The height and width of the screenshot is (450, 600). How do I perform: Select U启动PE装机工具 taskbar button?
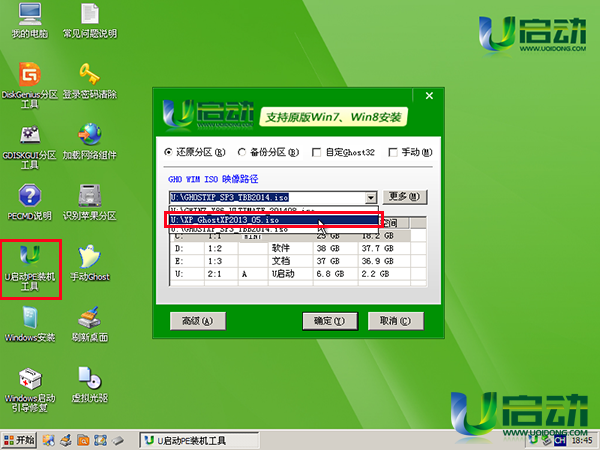[x=199, y=440]
